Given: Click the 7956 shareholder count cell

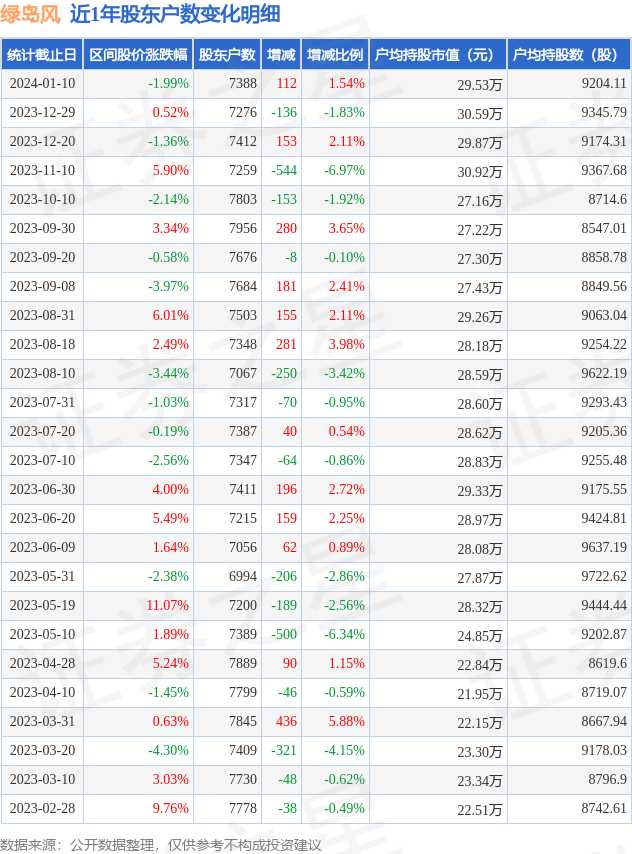Looking at the screenshot, I should 242,229.
